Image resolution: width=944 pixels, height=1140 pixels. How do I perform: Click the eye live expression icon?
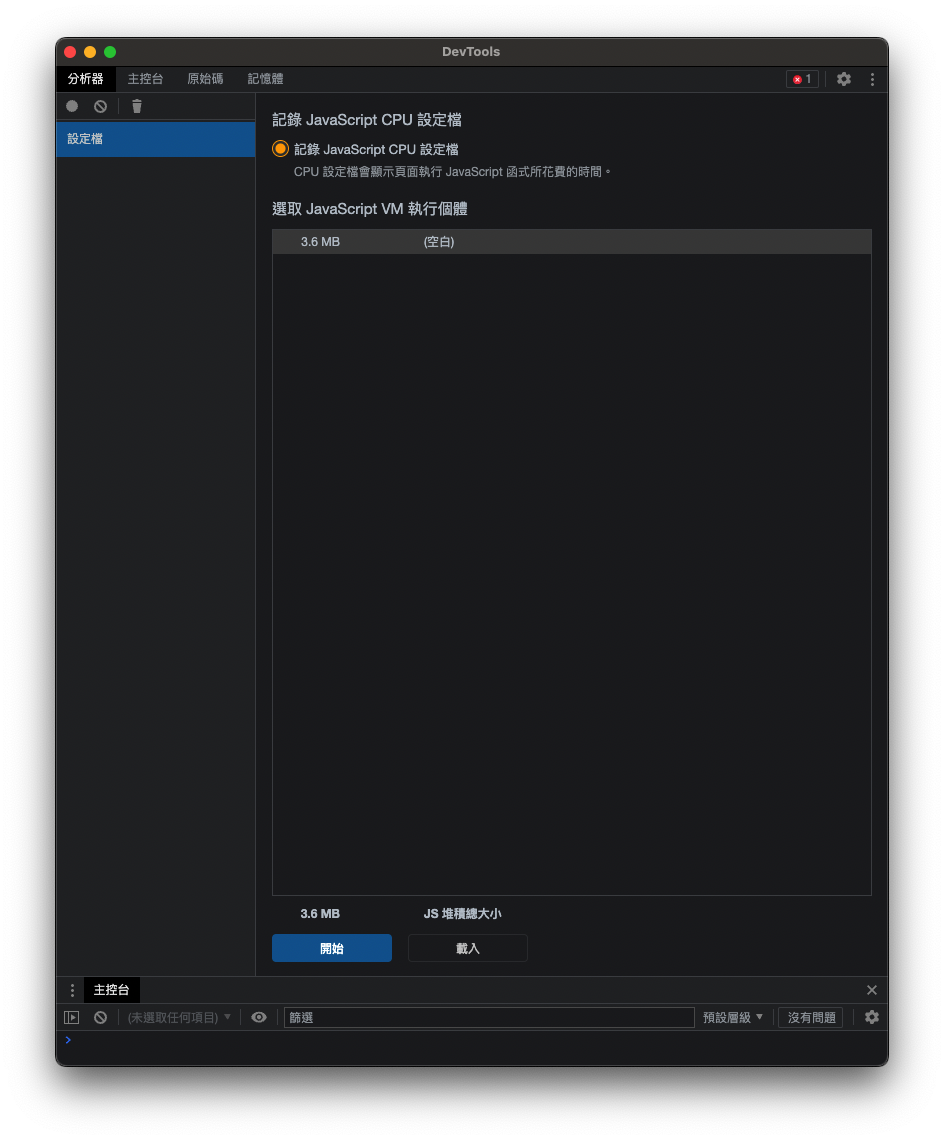point(259,1017)
